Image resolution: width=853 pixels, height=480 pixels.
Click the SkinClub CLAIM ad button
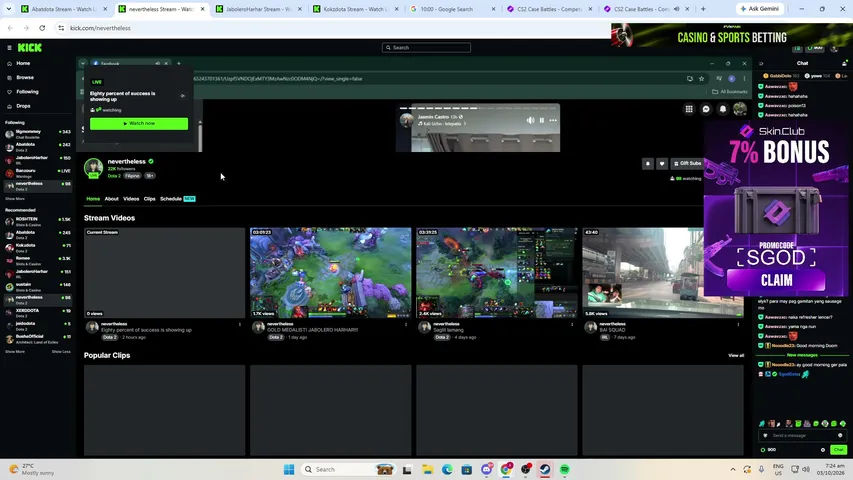[776, 280]
